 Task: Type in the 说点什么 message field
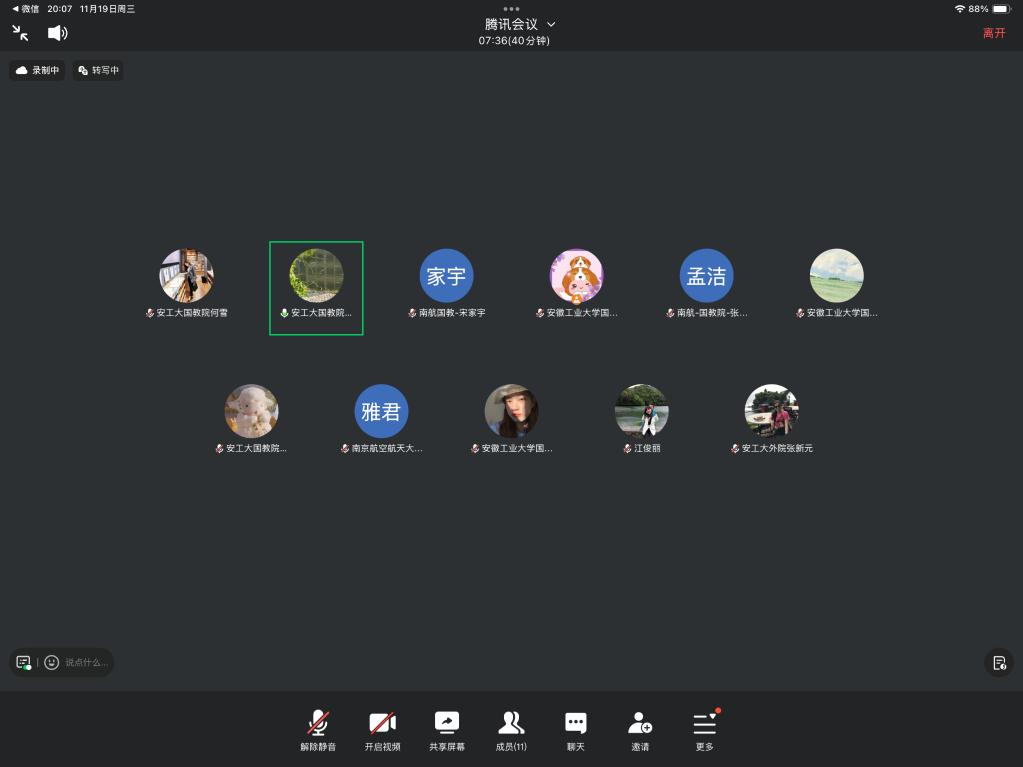coord(86,662)
